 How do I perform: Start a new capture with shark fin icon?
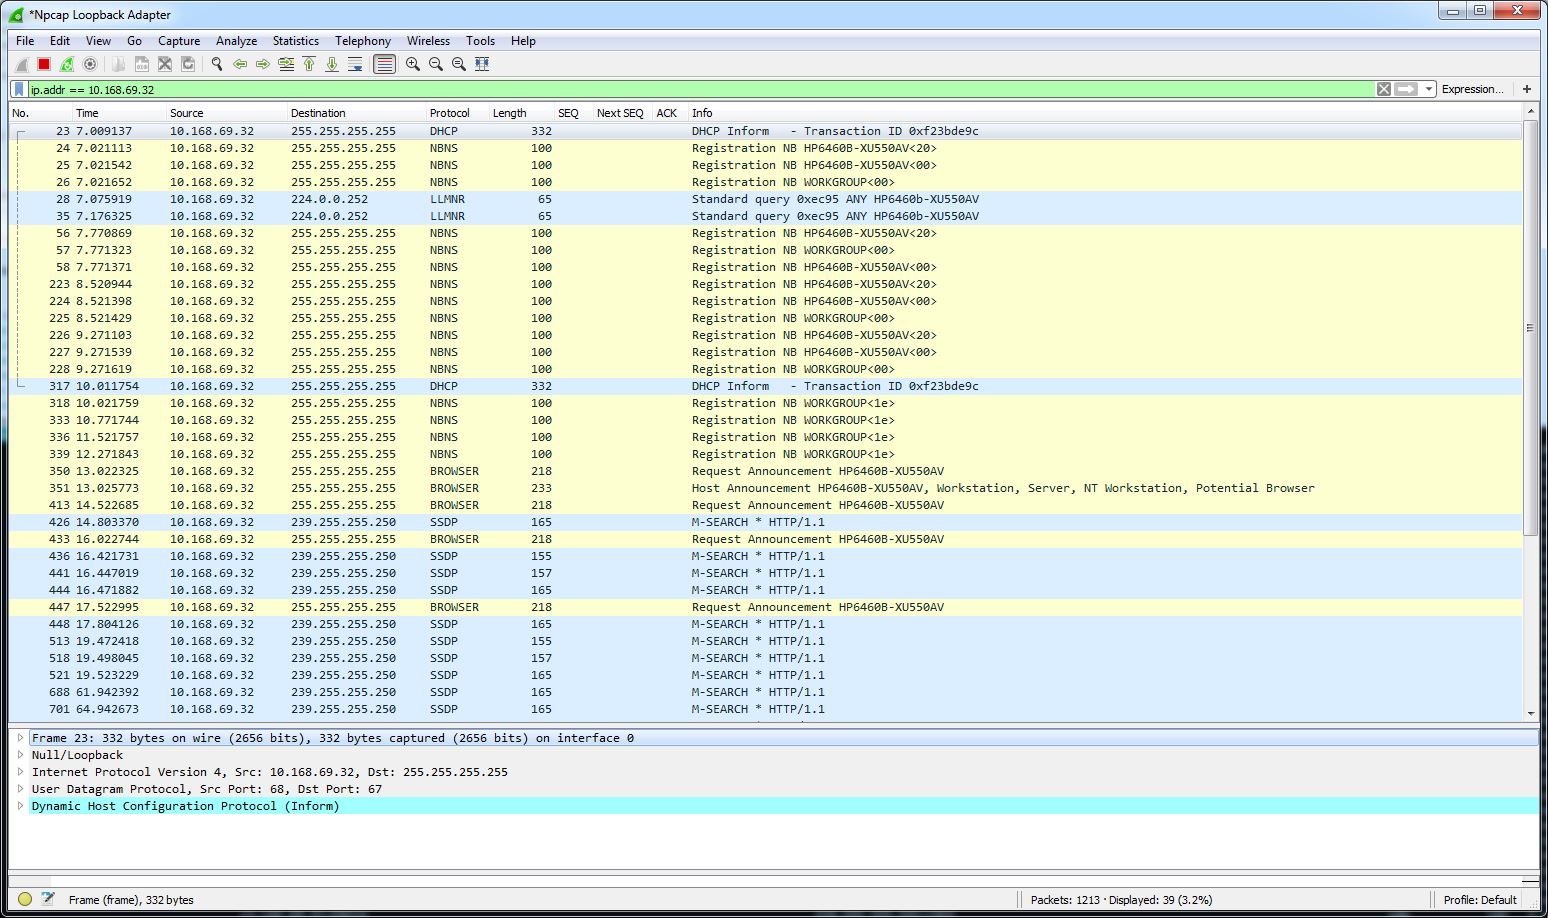[21, 64]
